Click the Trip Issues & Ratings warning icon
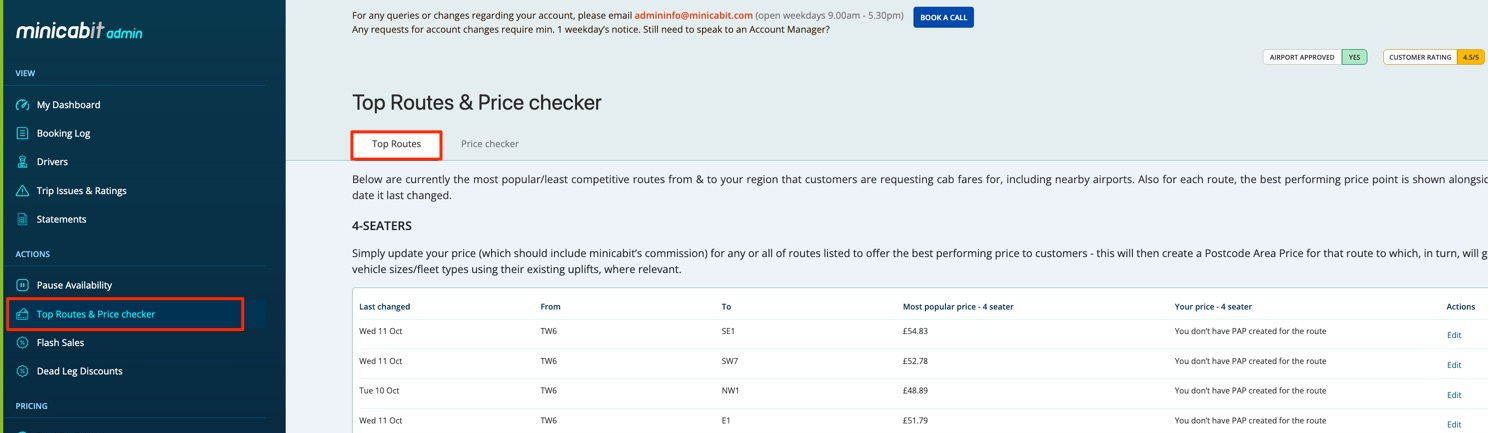This screenshot has height=433, width=1488. tap(22, 191)
